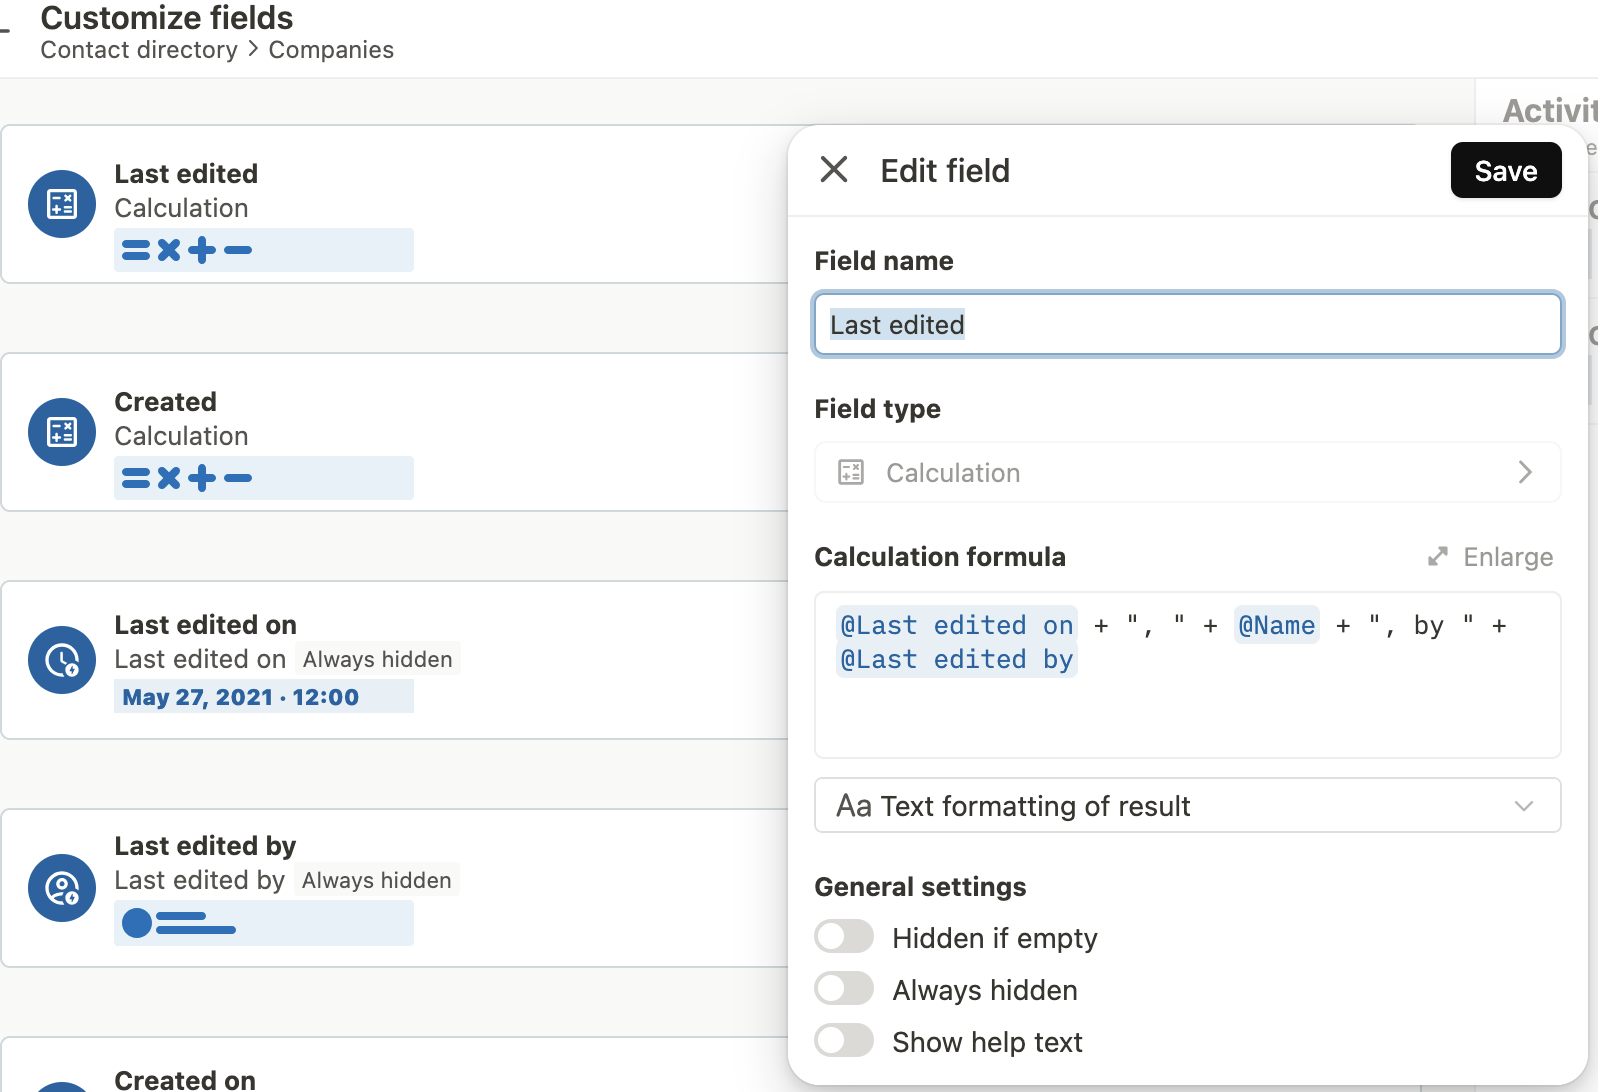
Task: Click Last edited by user icon
Action: click(x=62, y=888)
